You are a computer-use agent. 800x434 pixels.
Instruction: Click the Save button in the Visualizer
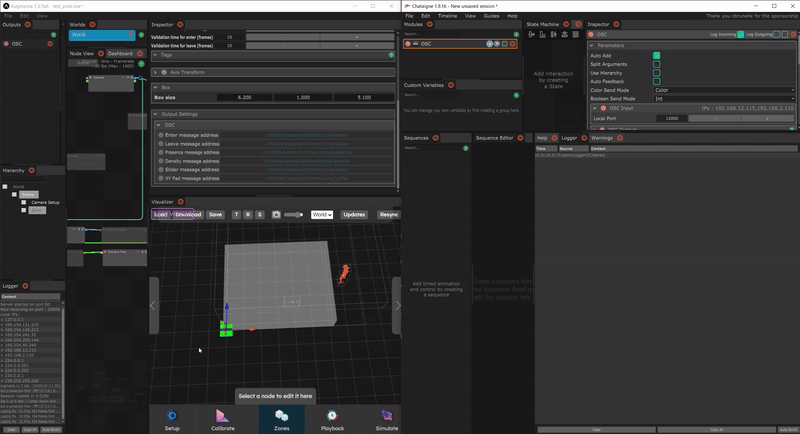(215, 214)
